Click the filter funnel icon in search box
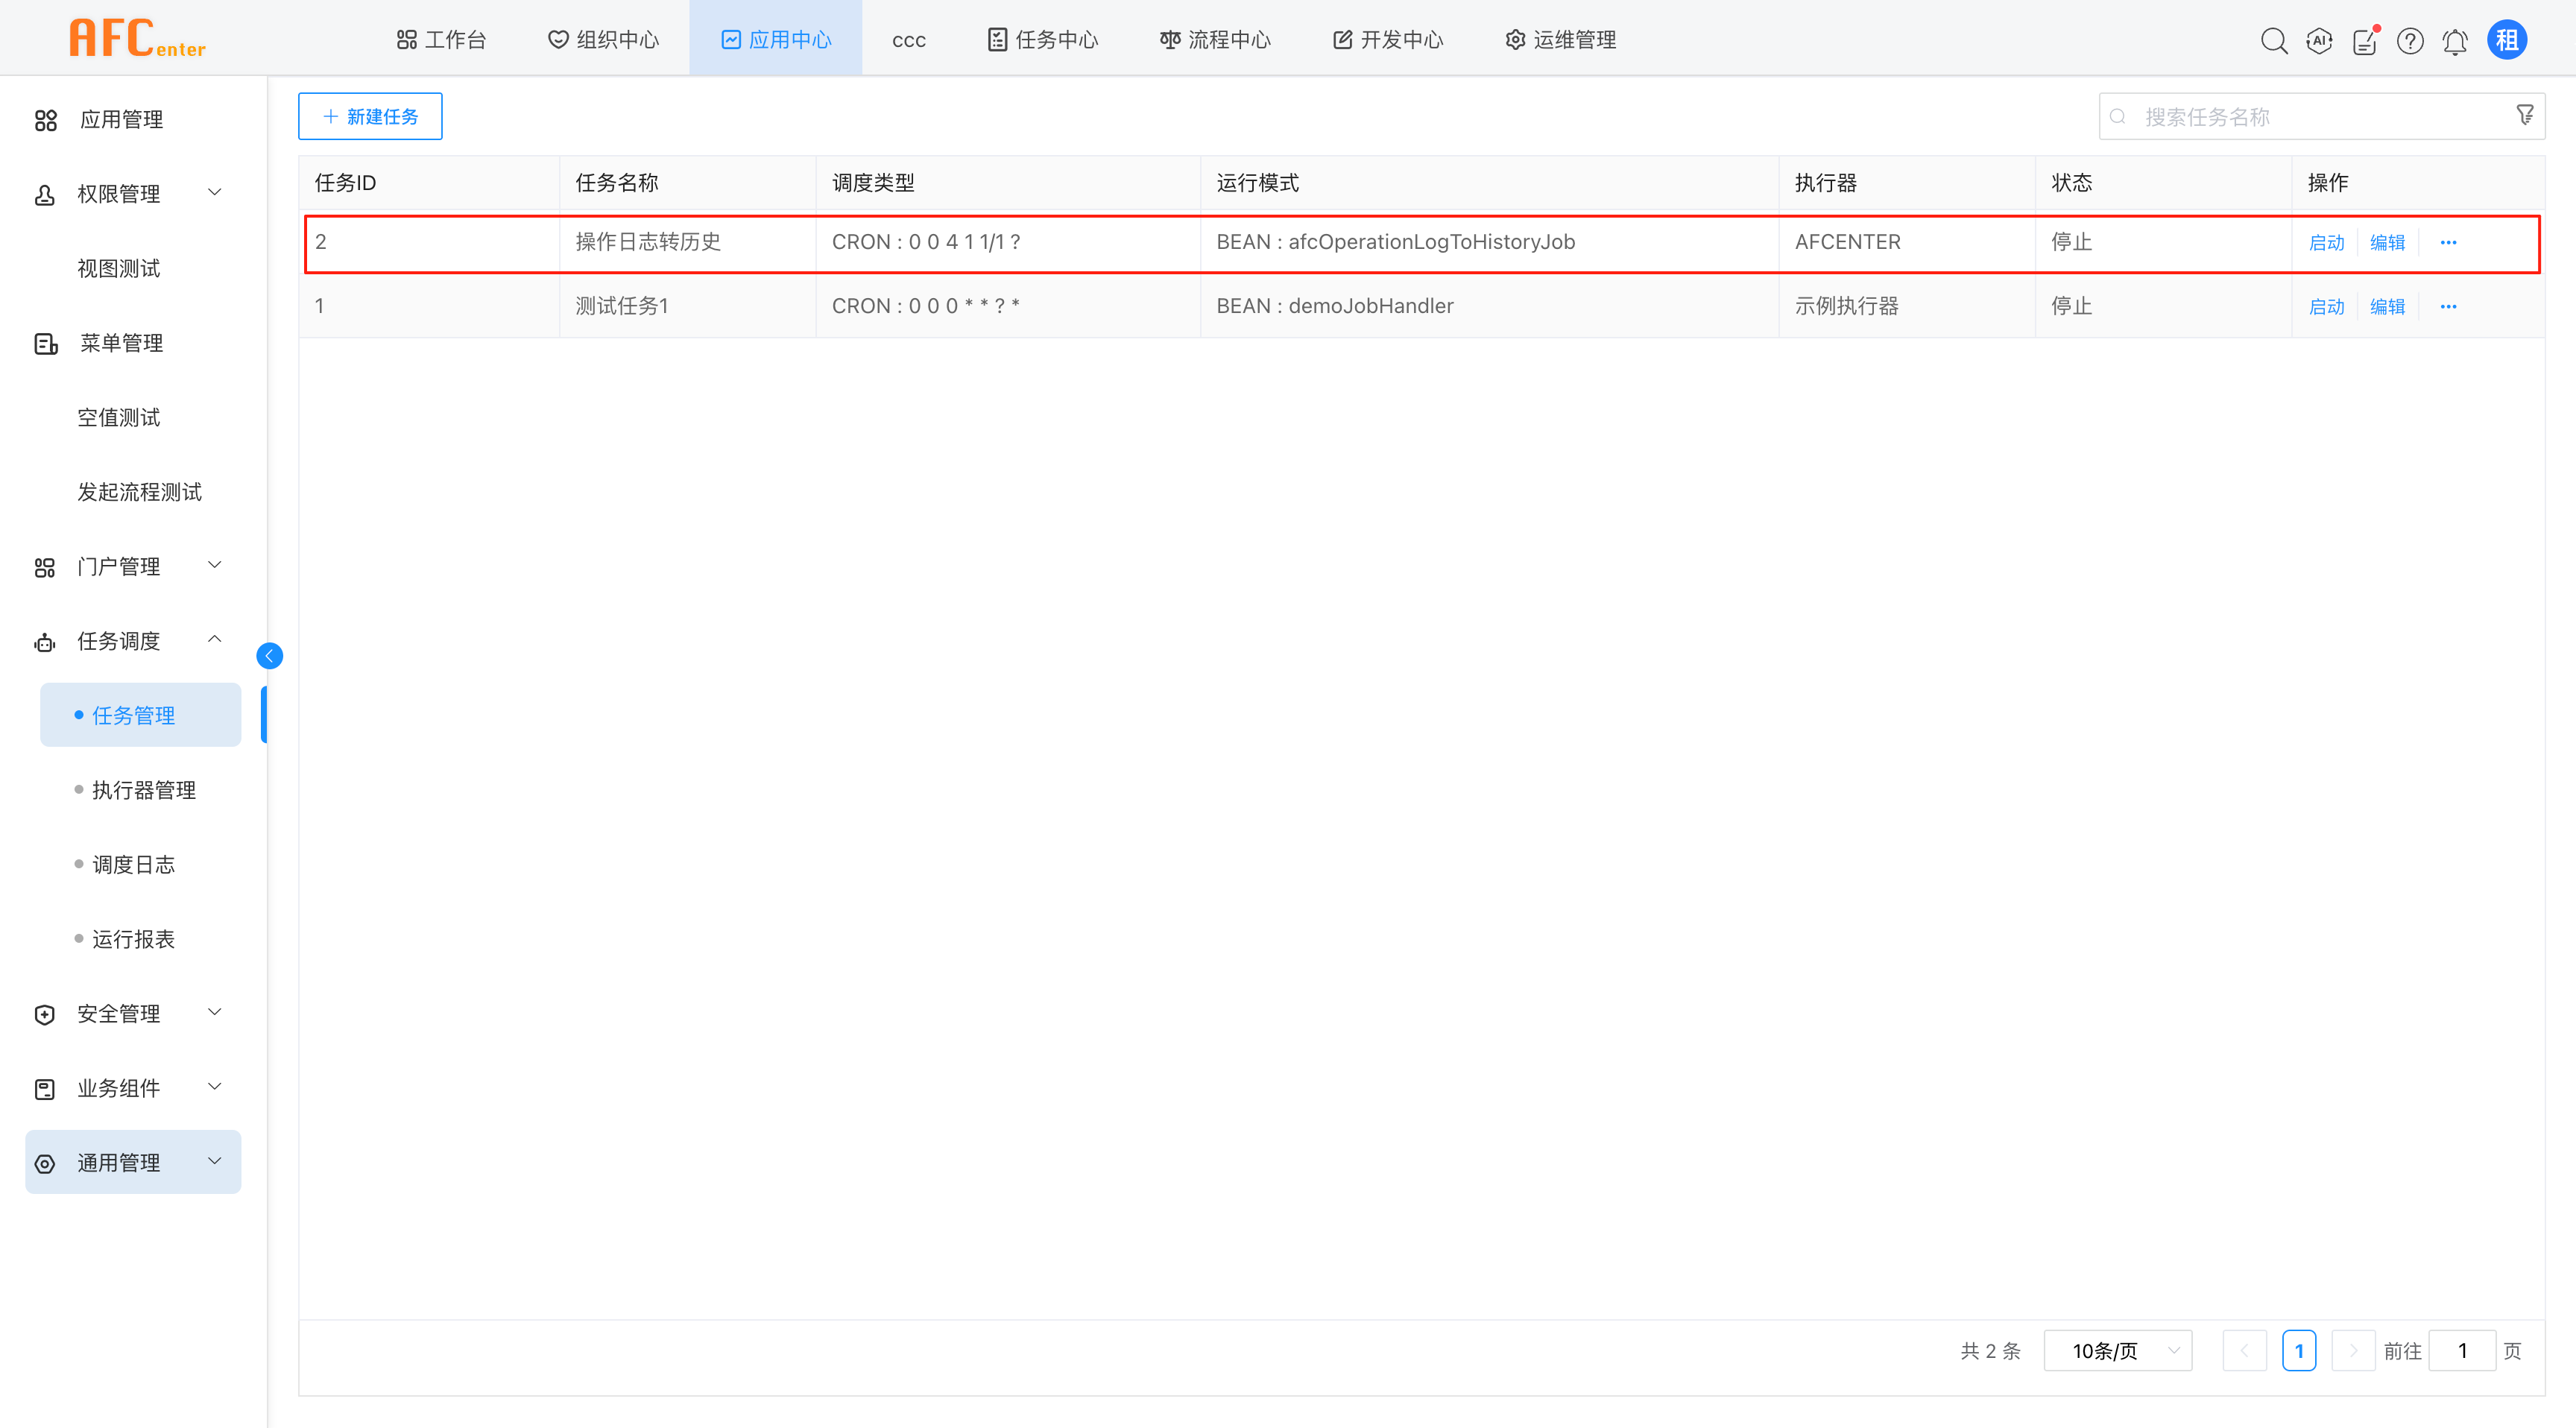The width and height of the screenshot is (2576, 1428). point(2525,115)
